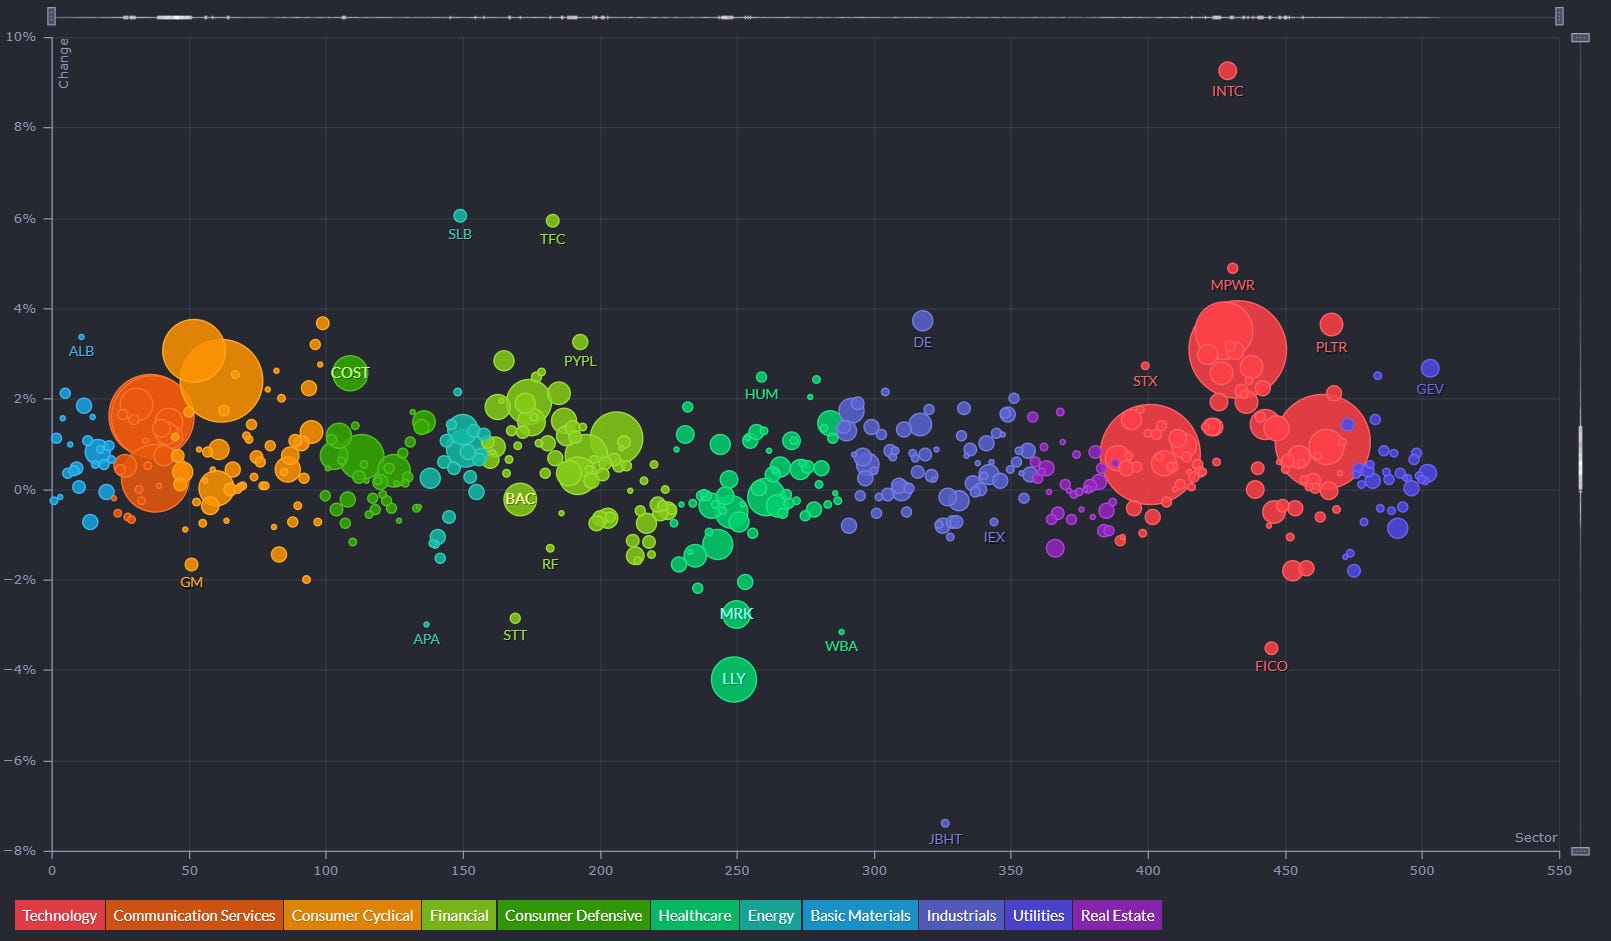Click the "10%" y-axis label
Image resolution: width=1611 pixels, height=941 pixels.
click(21, 36)
